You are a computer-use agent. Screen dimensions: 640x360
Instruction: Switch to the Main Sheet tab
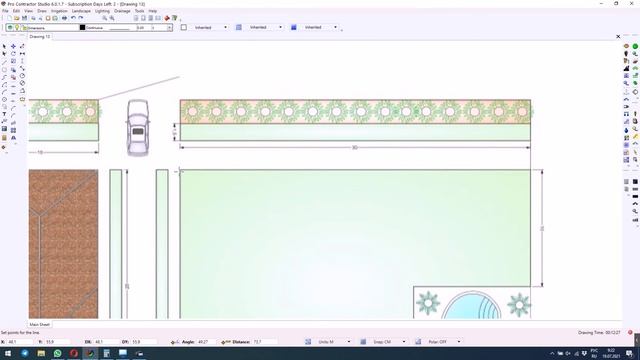40,324
